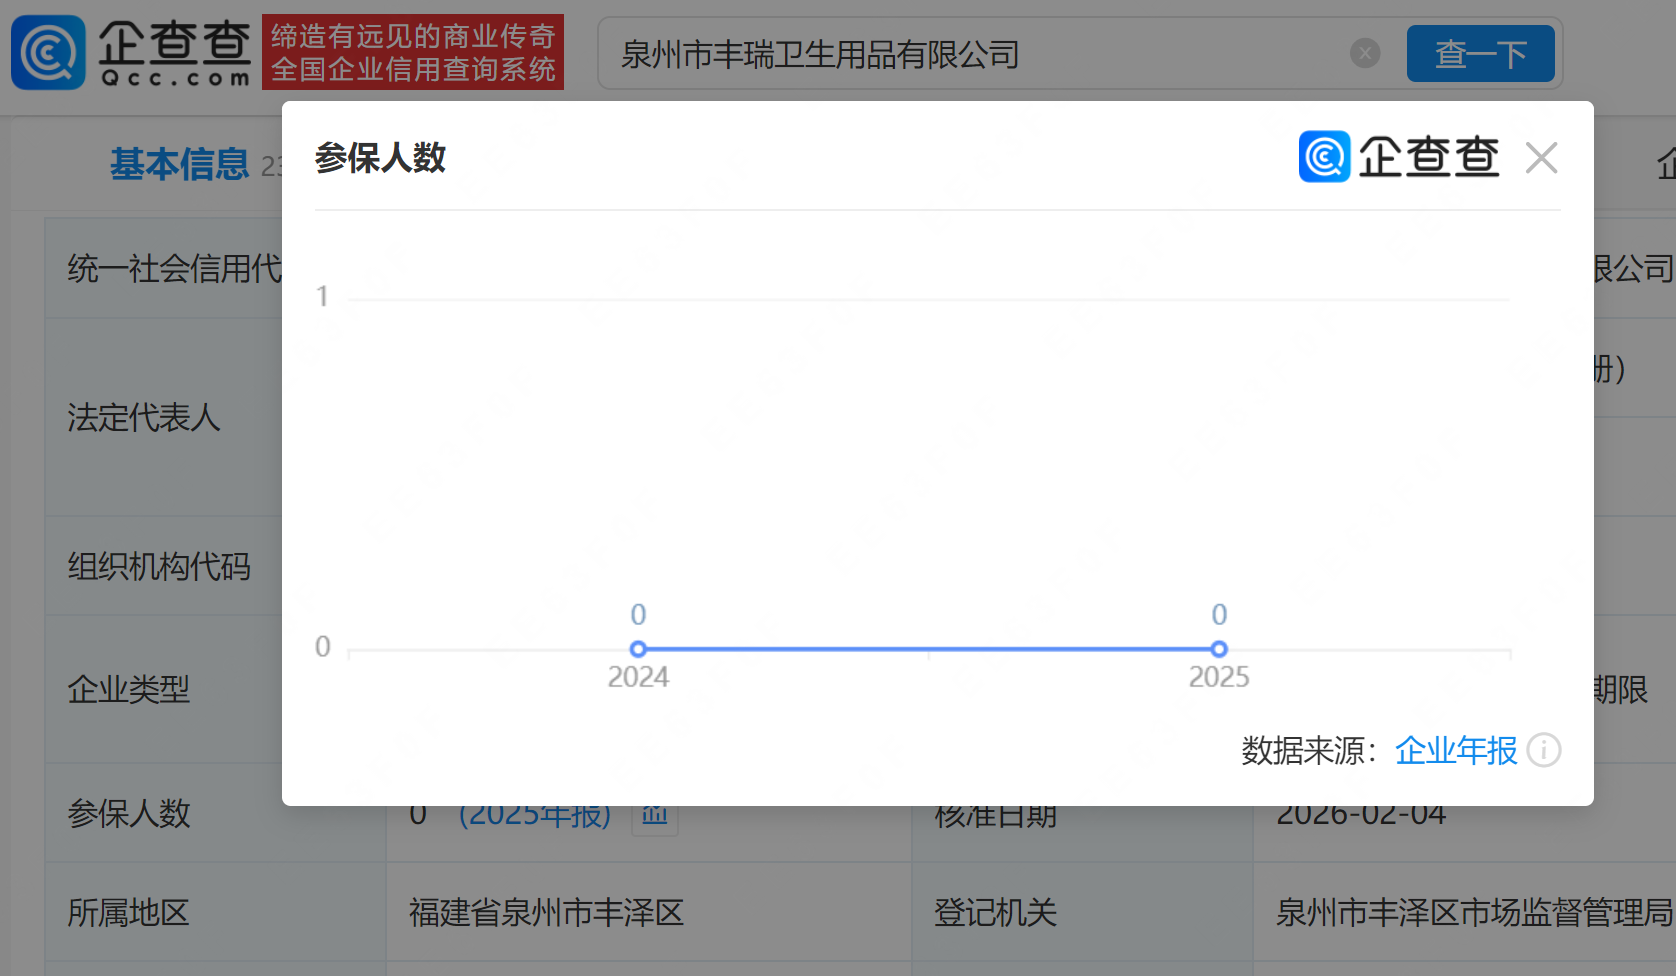Click the 企业类型 row label

coord(128,689)
